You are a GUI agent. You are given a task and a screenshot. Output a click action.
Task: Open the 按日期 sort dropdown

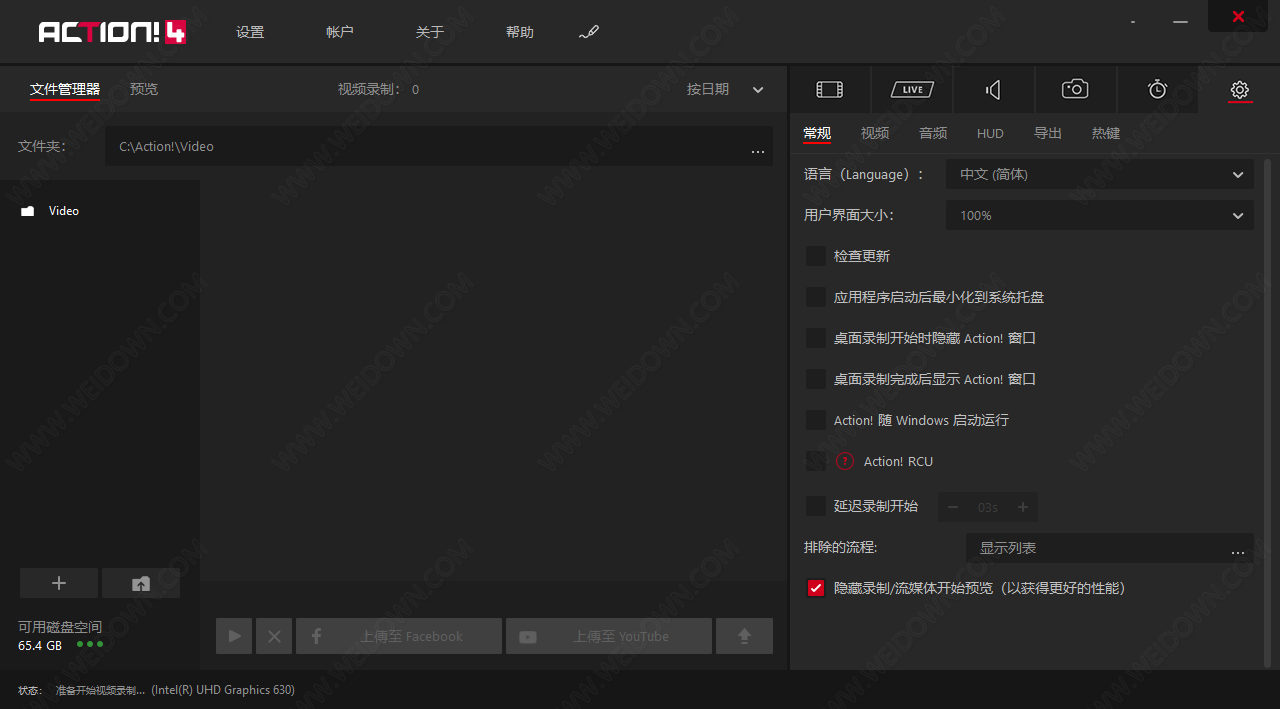tap(725, 89)
